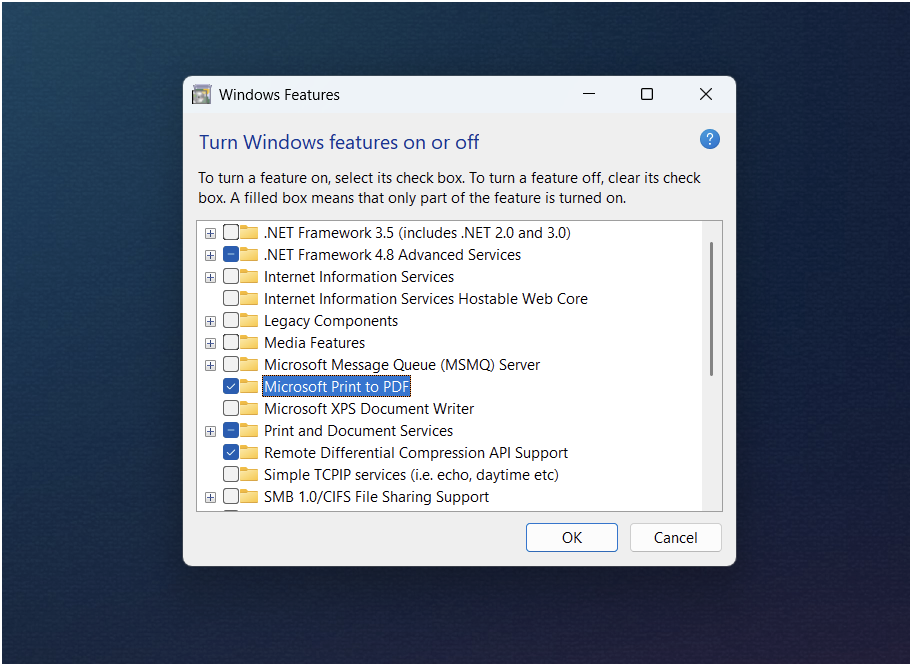Select Microsoft XPS Document Writer label

coord(369,409)
